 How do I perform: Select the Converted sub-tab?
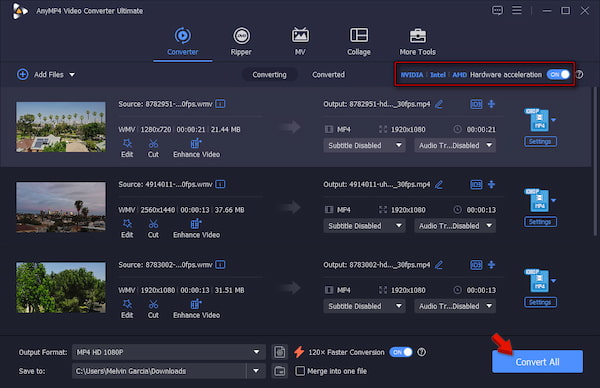click(x=328, y=75)
